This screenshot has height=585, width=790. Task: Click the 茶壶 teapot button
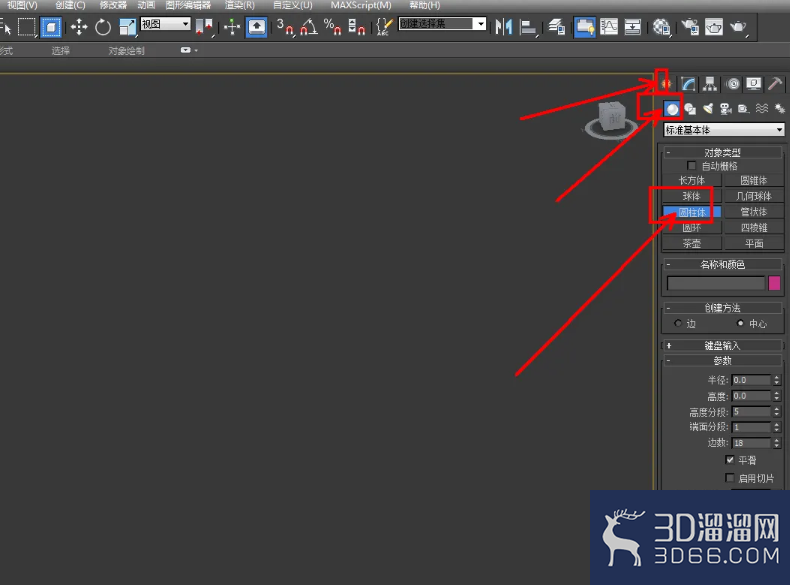point(692,244)
